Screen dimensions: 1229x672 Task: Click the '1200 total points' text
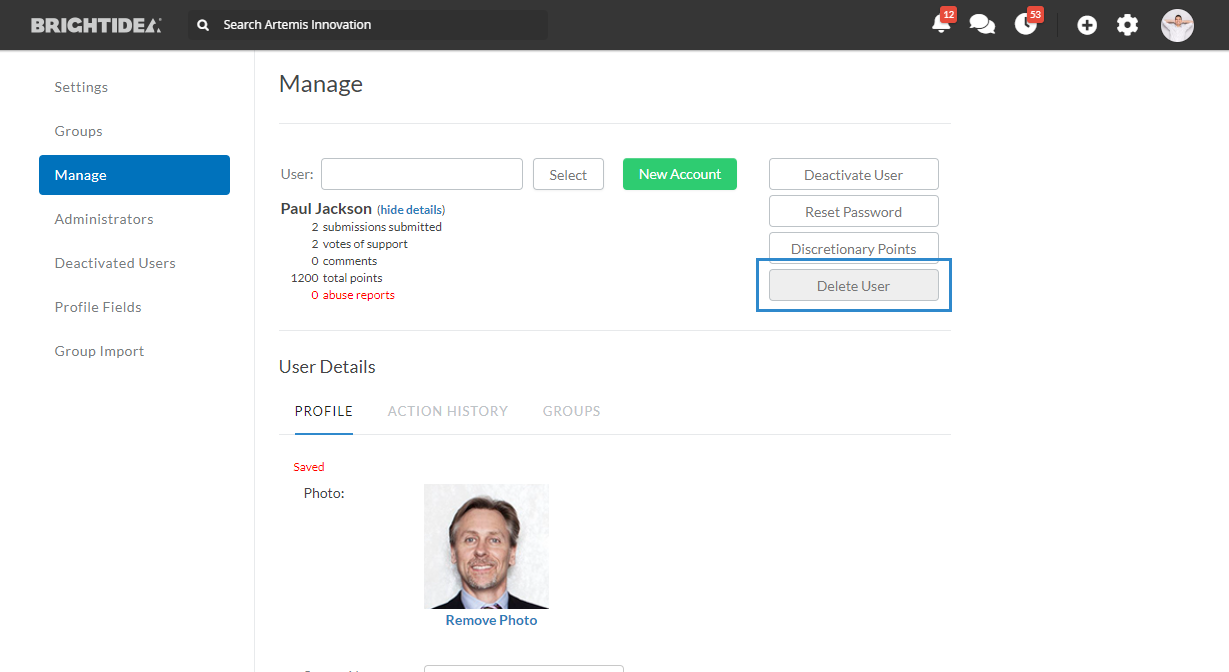click(336, 278)
